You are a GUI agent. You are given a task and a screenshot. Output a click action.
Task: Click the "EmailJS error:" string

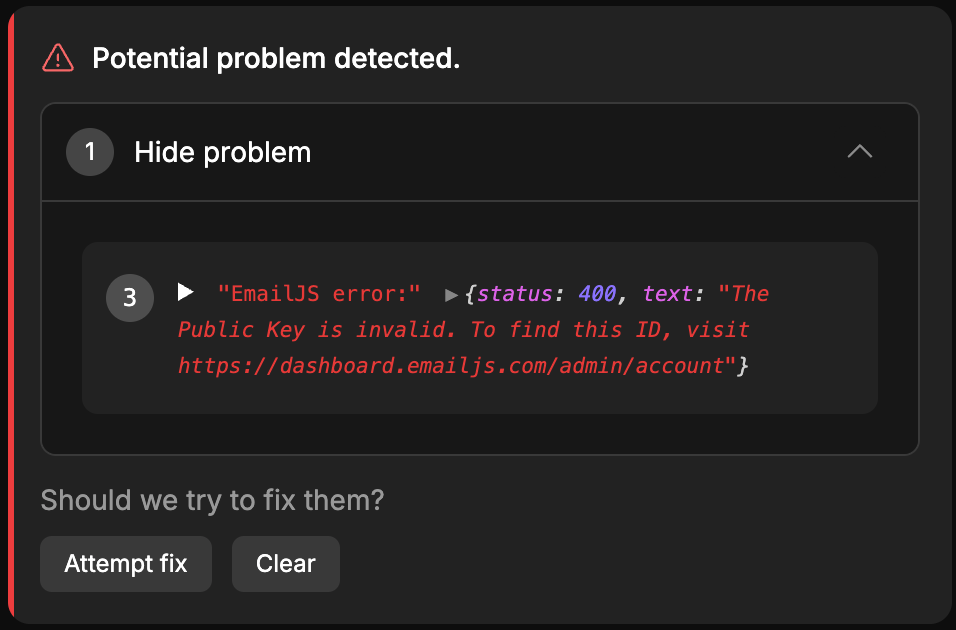pyautogui.click(x=319, y=294)
